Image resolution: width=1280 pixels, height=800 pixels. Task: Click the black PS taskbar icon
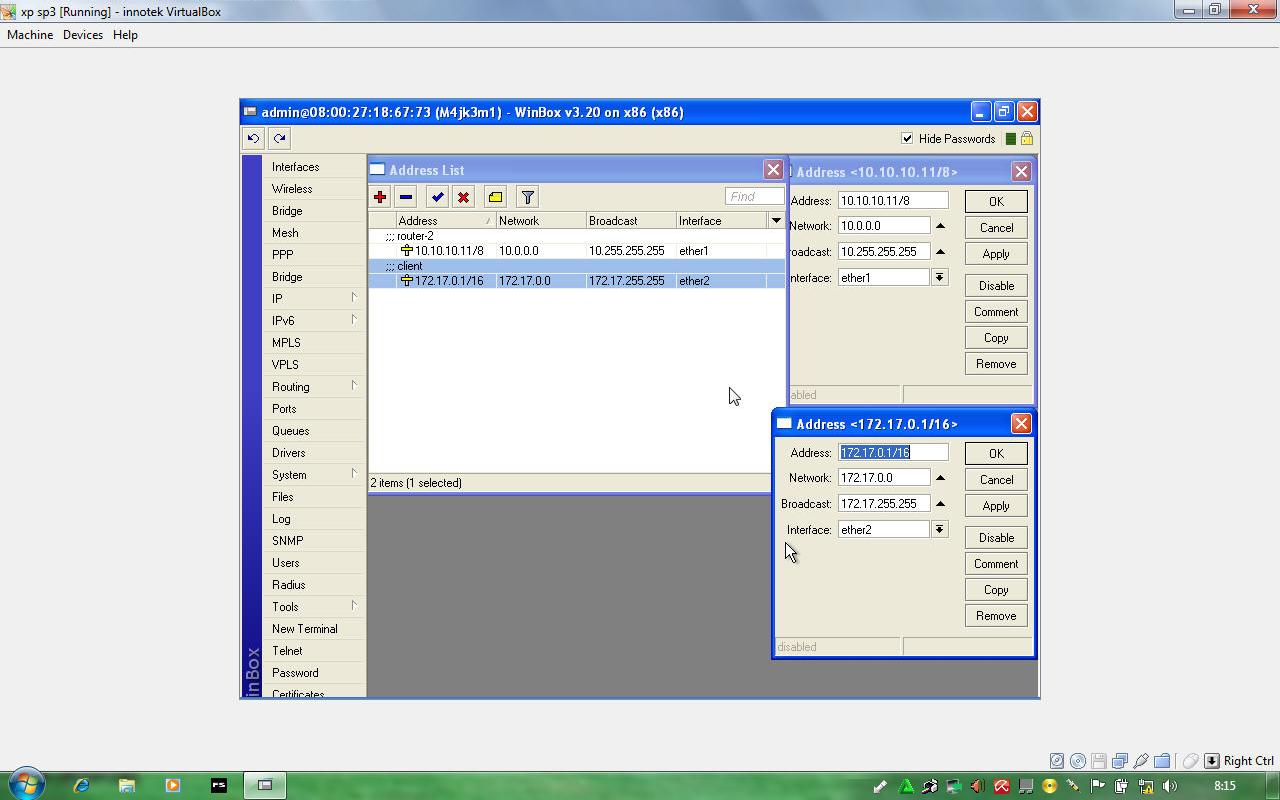point(218,785)
